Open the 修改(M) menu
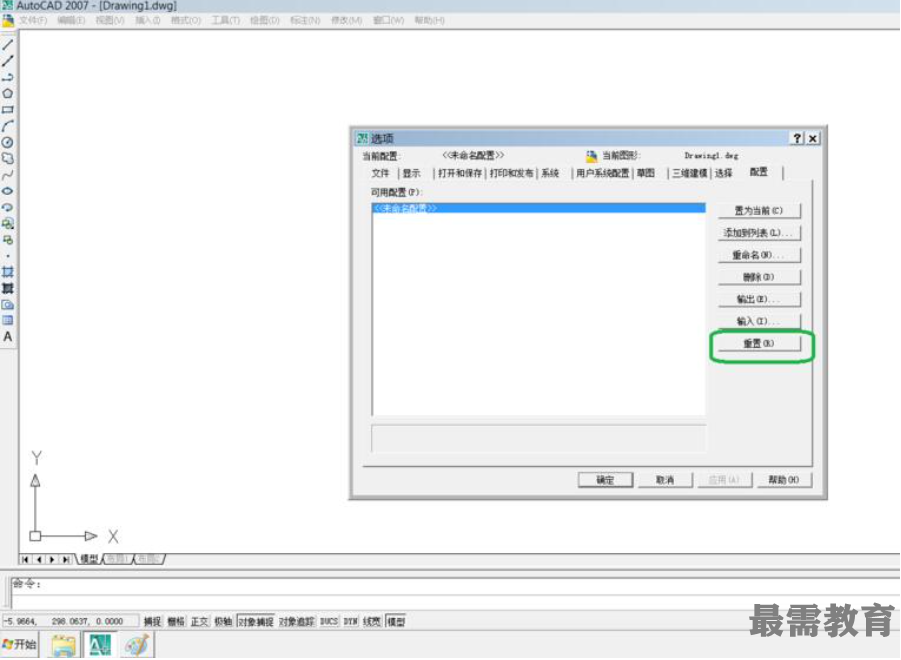Viewport: 901px width, 660px height. tap(346, 20)
